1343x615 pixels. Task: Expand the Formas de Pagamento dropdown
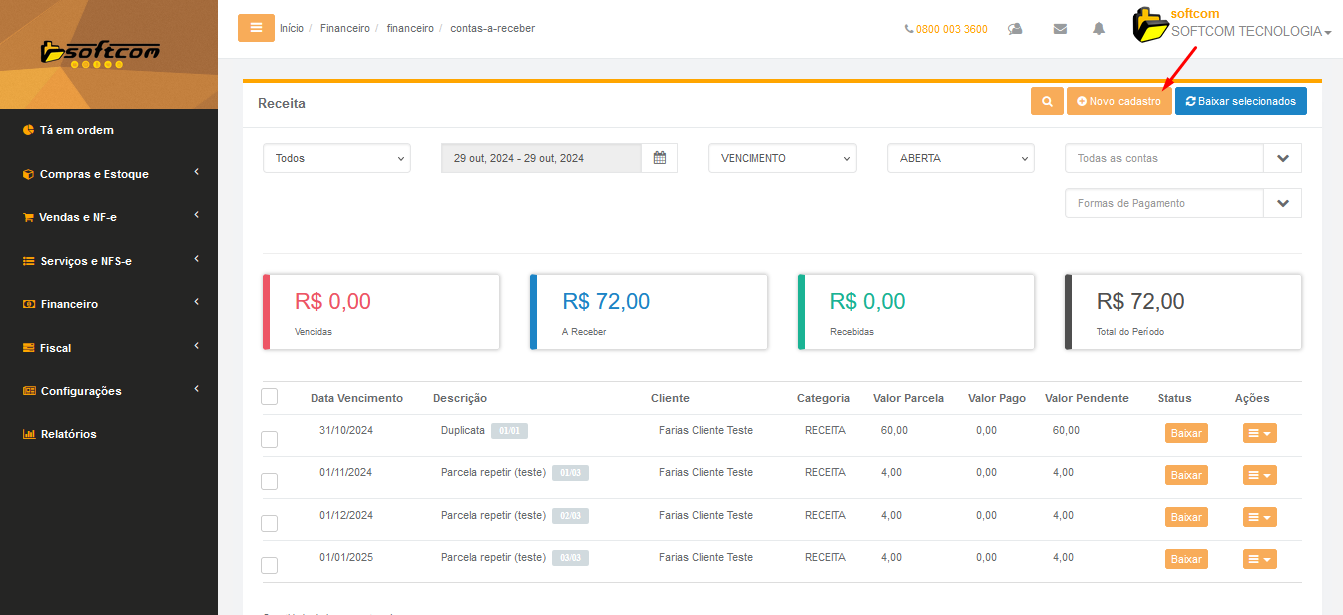click(1282, 203)
